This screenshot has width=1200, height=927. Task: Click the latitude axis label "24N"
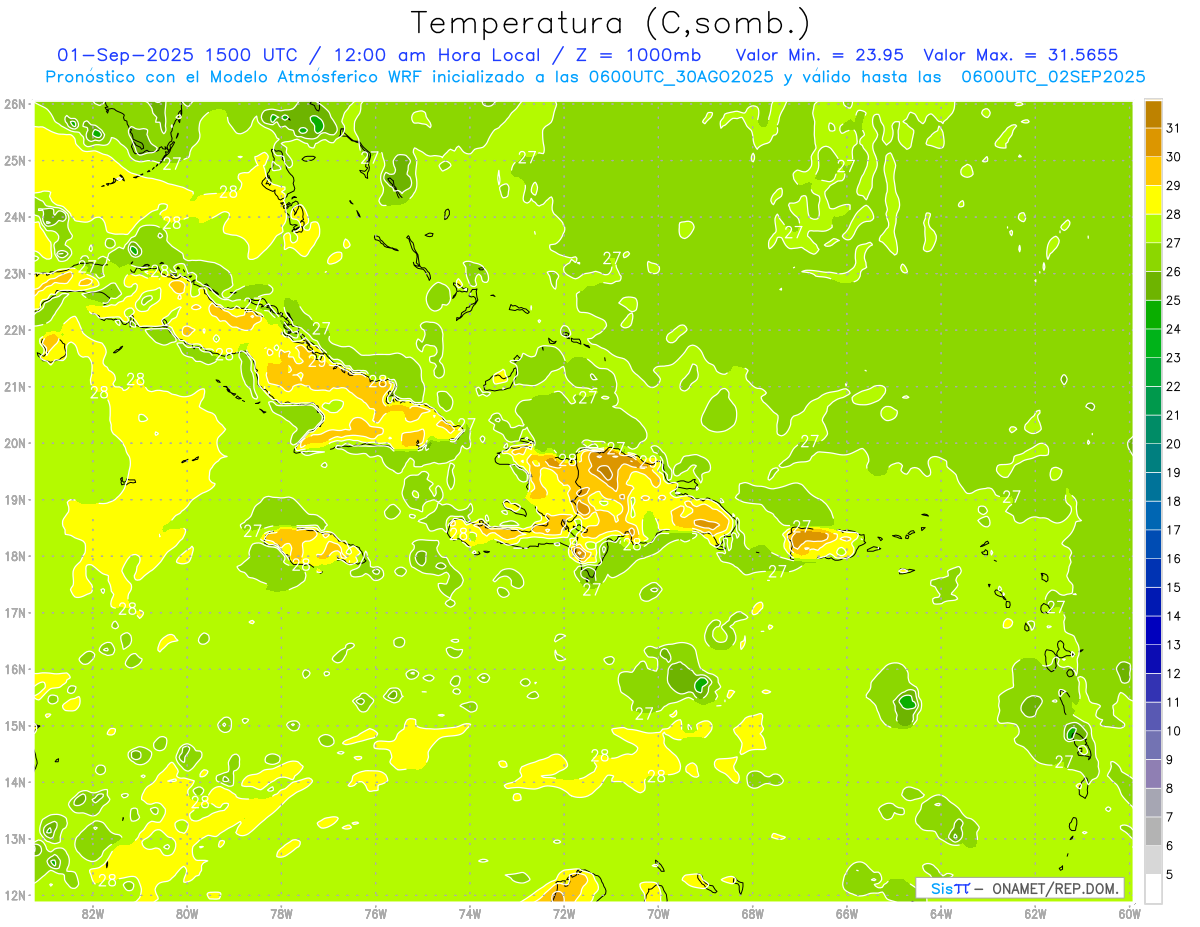(15, 217)
